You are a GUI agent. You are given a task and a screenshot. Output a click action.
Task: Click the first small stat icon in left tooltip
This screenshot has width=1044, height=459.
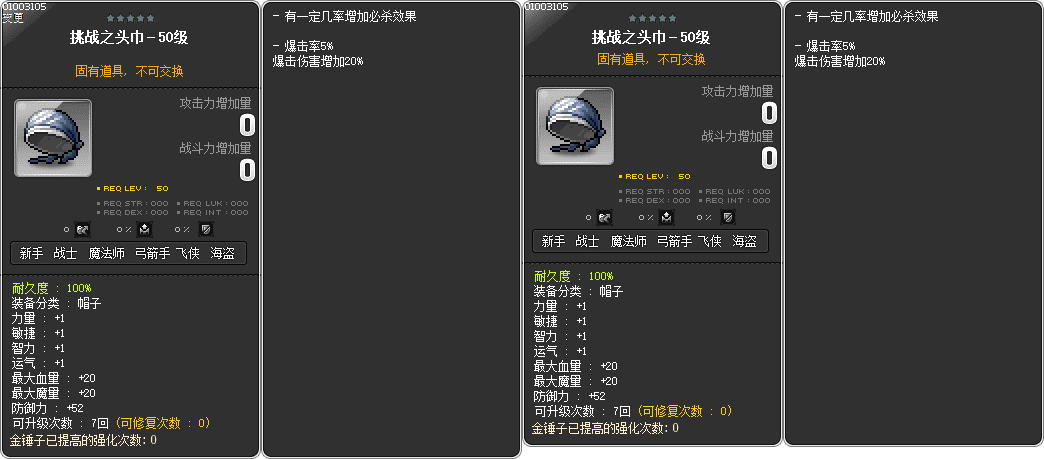click(x=82, y=229)
